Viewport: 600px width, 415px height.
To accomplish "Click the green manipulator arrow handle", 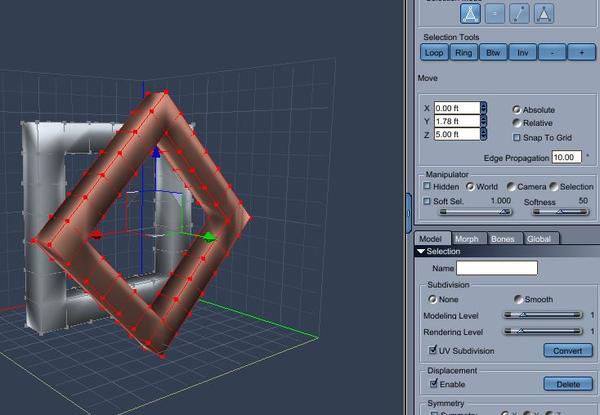I will (x=209, y=238).
